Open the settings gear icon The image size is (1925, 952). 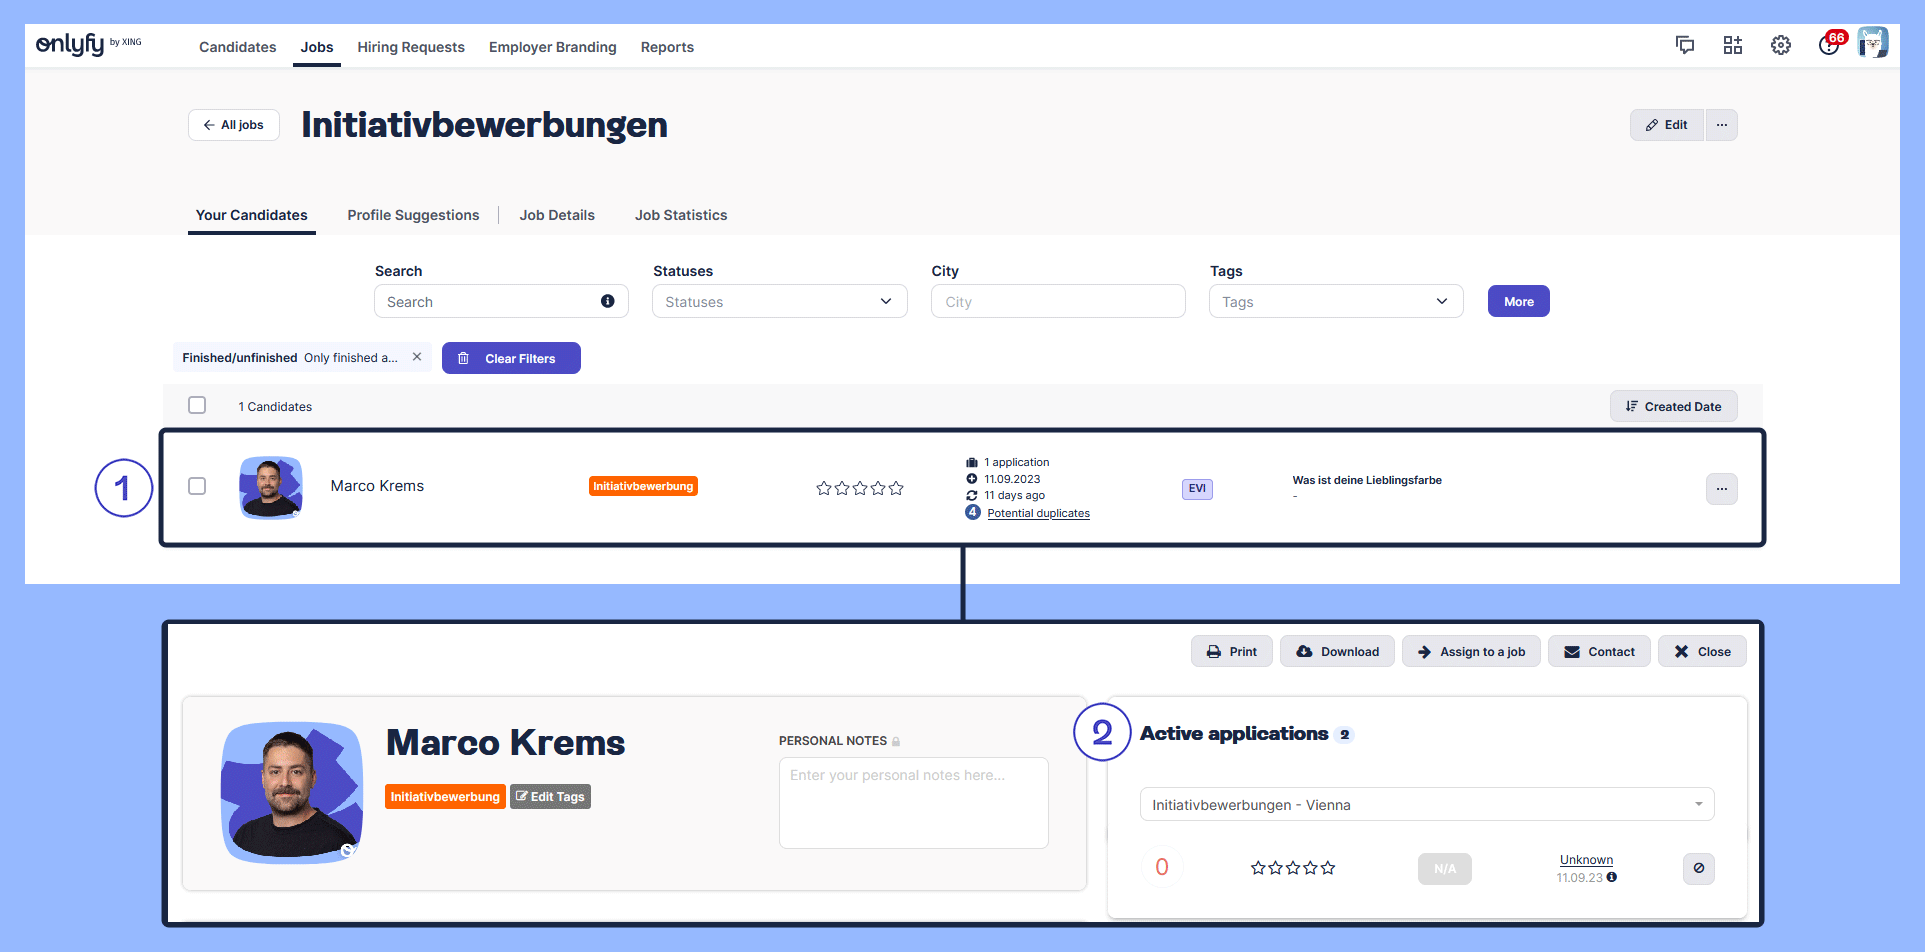pyautogui.click(x=1781, y=45)
